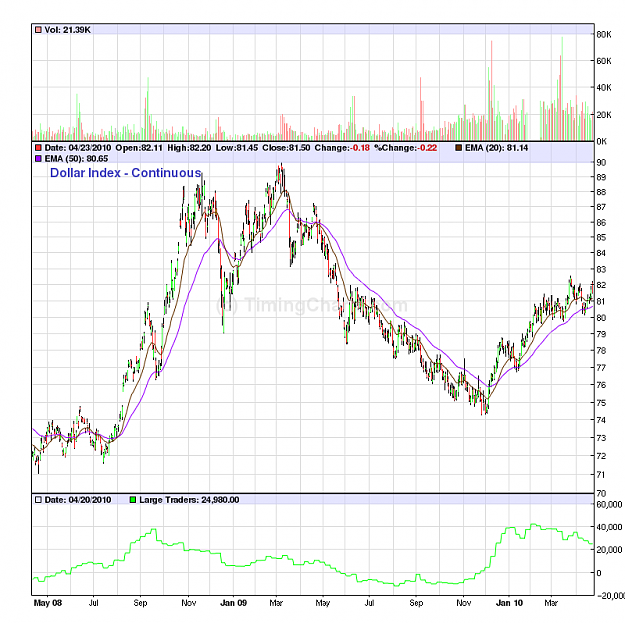The height and width of the screenshot is (623, 625).
Task: Click the '71' price axis label
Action: point(601,475)
